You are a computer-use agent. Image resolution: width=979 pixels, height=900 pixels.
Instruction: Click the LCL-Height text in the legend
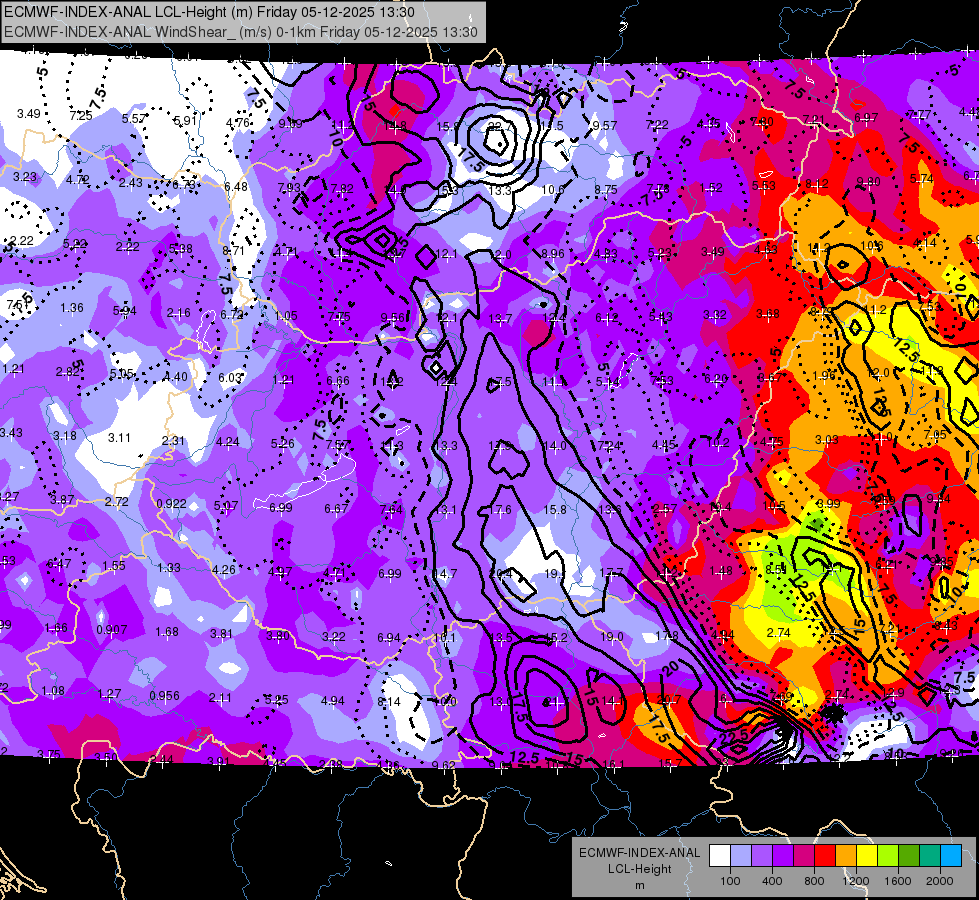click(639, 869)
